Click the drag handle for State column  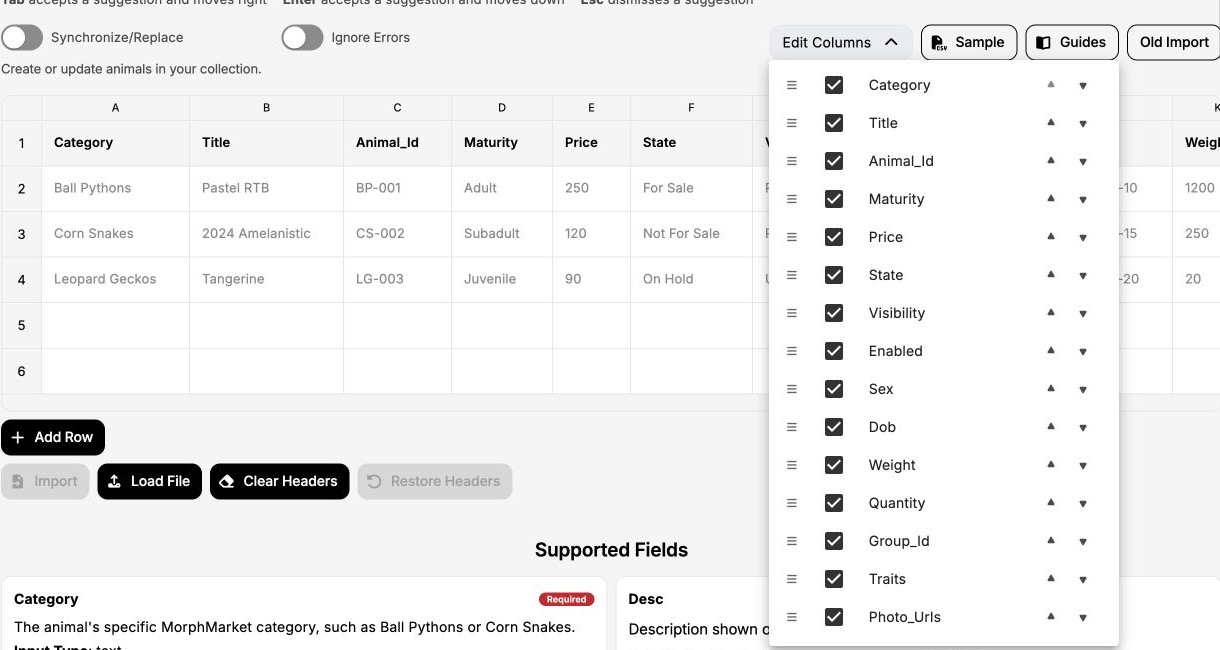[x=792, y=275]
